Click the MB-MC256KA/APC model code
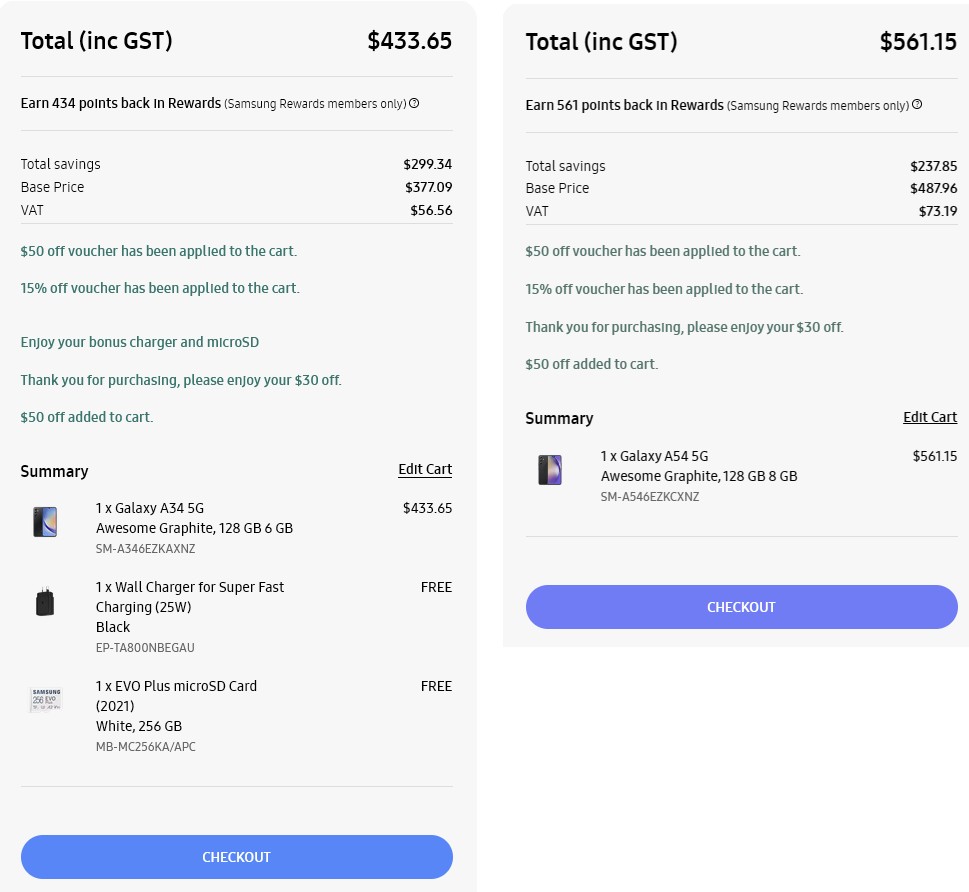 [146, 747]
